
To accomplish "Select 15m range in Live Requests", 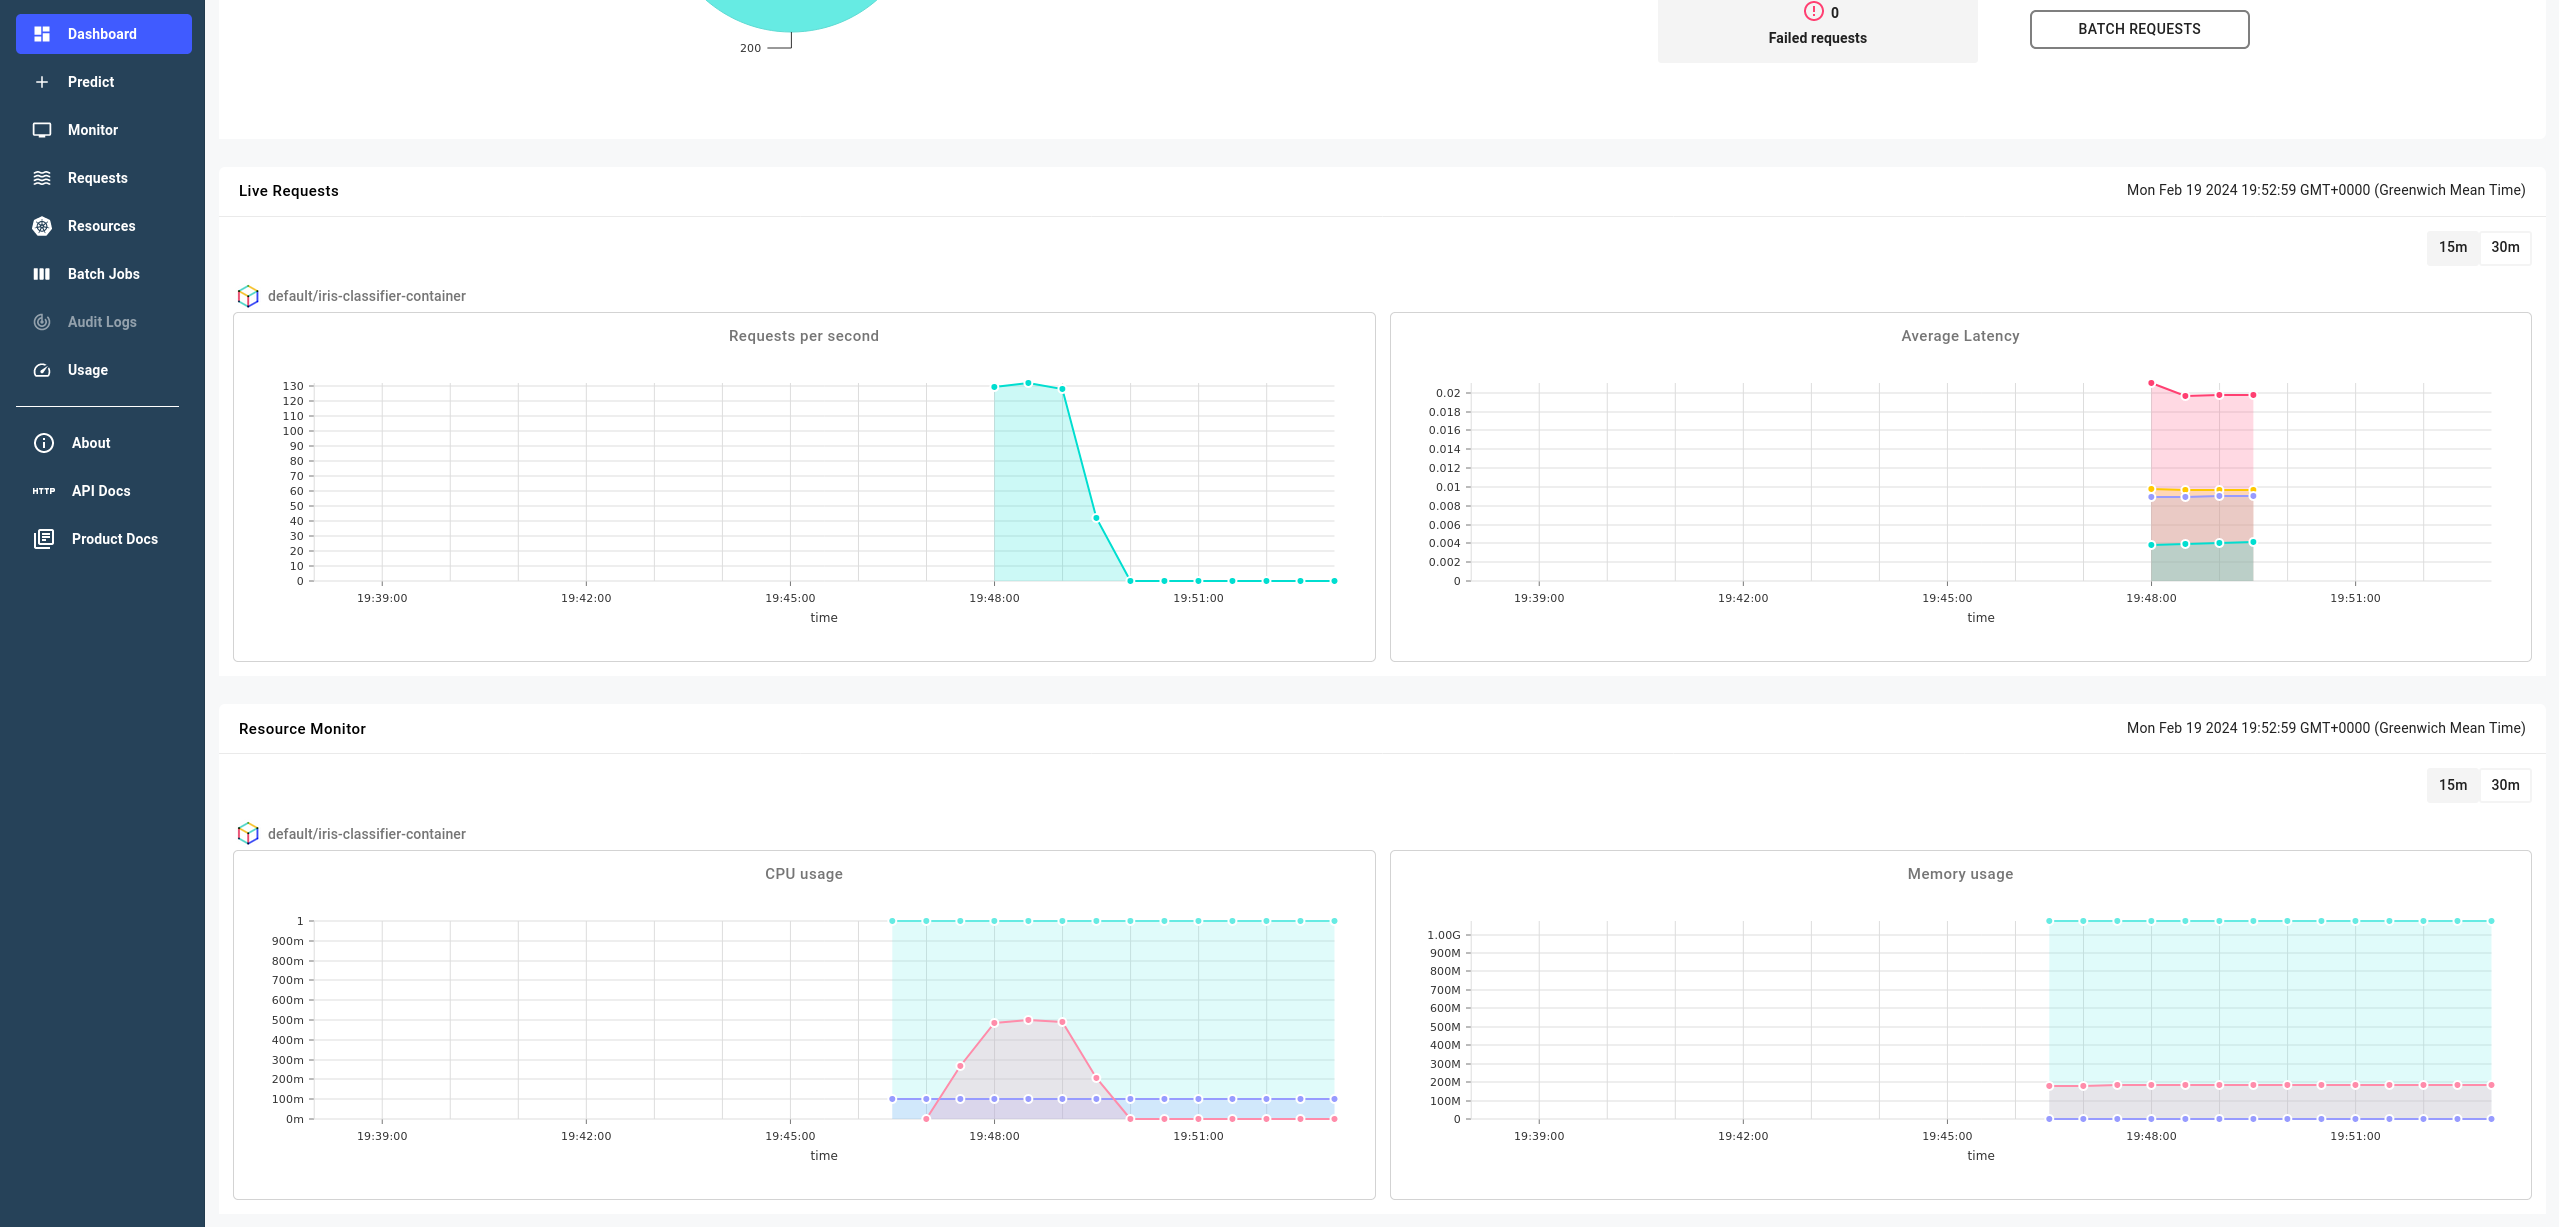I will point(2452,247).
